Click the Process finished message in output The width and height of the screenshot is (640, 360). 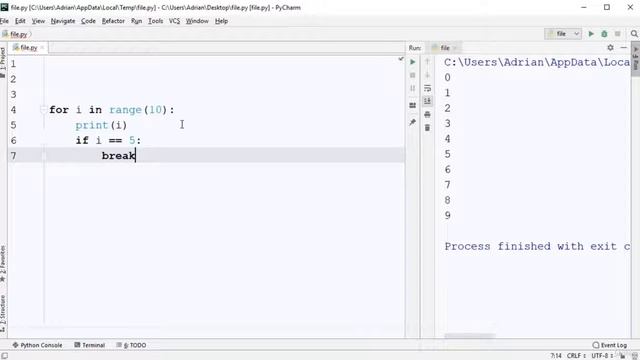coord(537,247)
